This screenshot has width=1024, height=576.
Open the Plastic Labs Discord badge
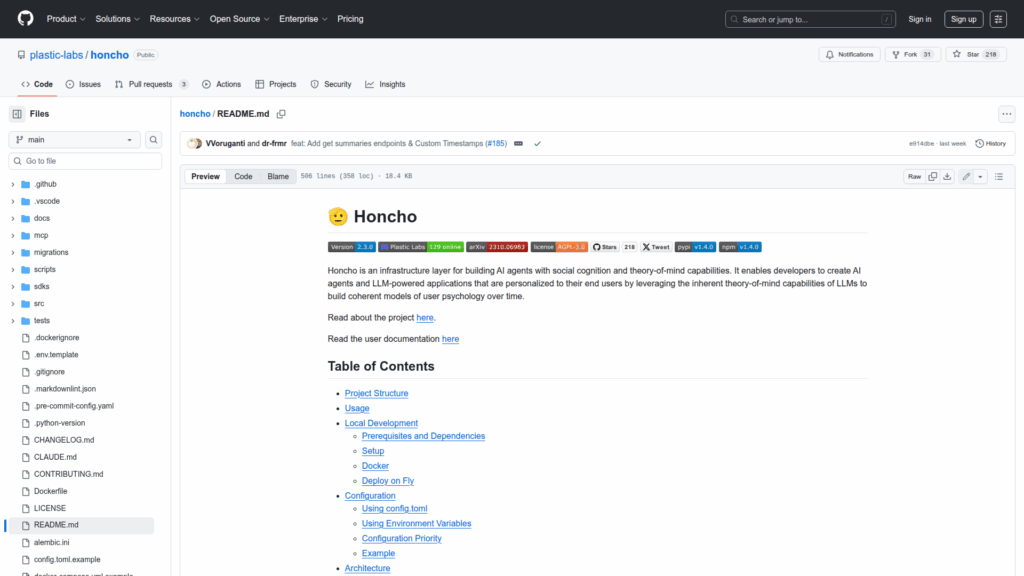click(421, 247)
